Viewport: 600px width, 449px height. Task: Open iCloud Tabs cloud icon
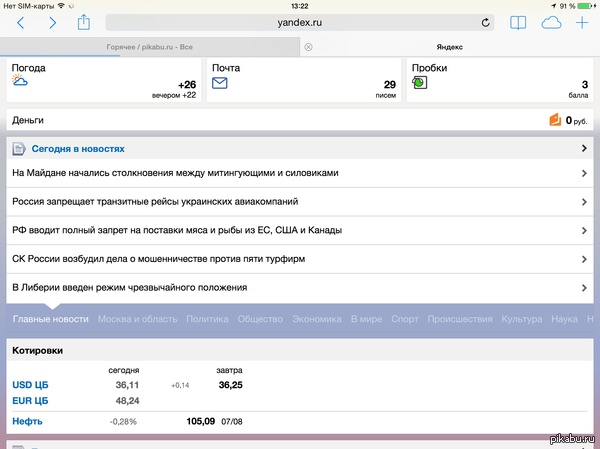[x=551, y=22]
